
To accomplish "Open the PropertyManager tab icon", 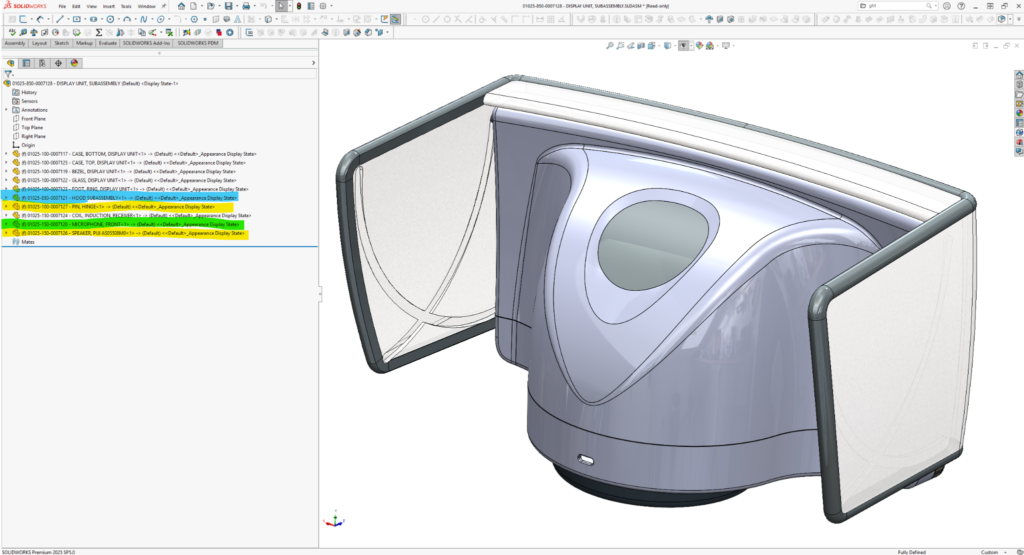I will click(x=26, y=63).
